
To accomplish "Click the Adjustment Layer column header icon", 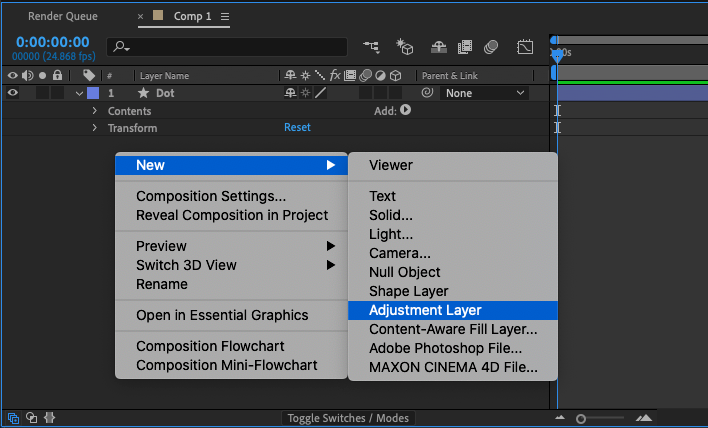I will [381, 75].
